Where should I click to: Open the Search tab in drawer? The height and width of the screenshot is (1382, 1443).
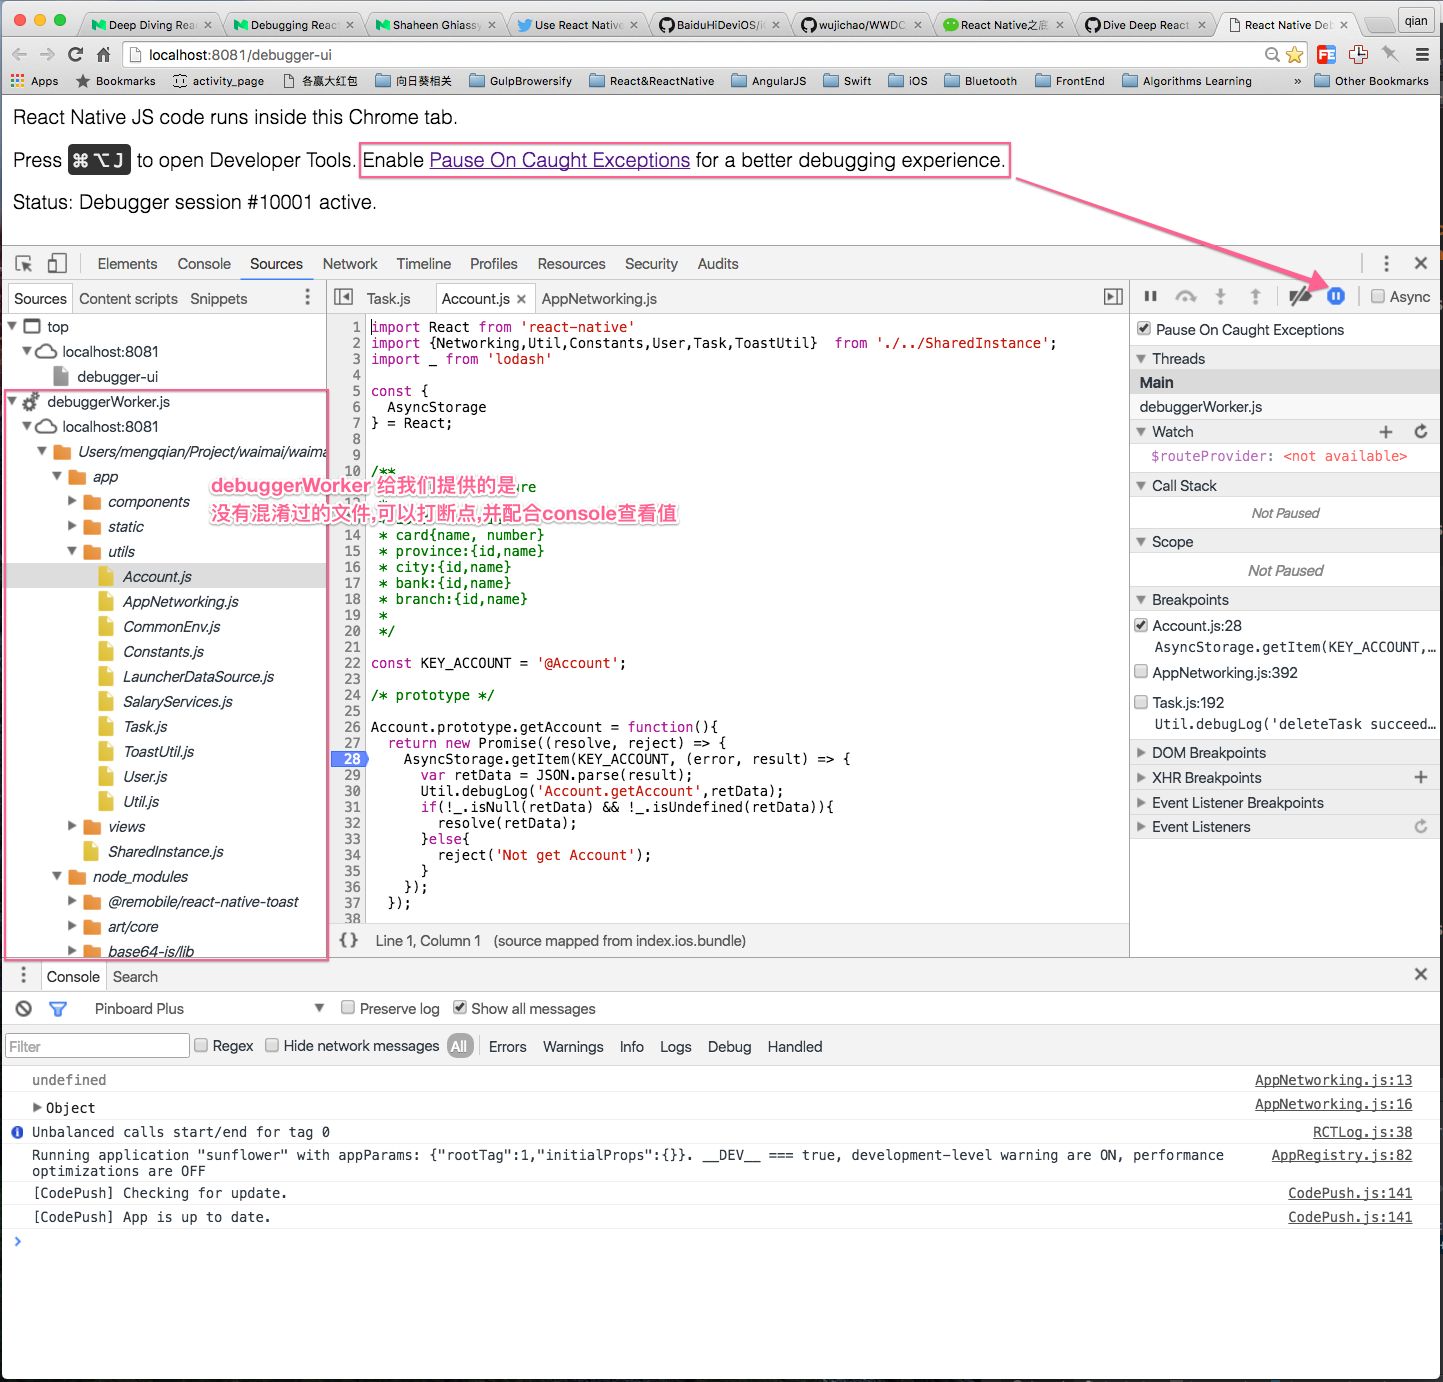point(135,977)
